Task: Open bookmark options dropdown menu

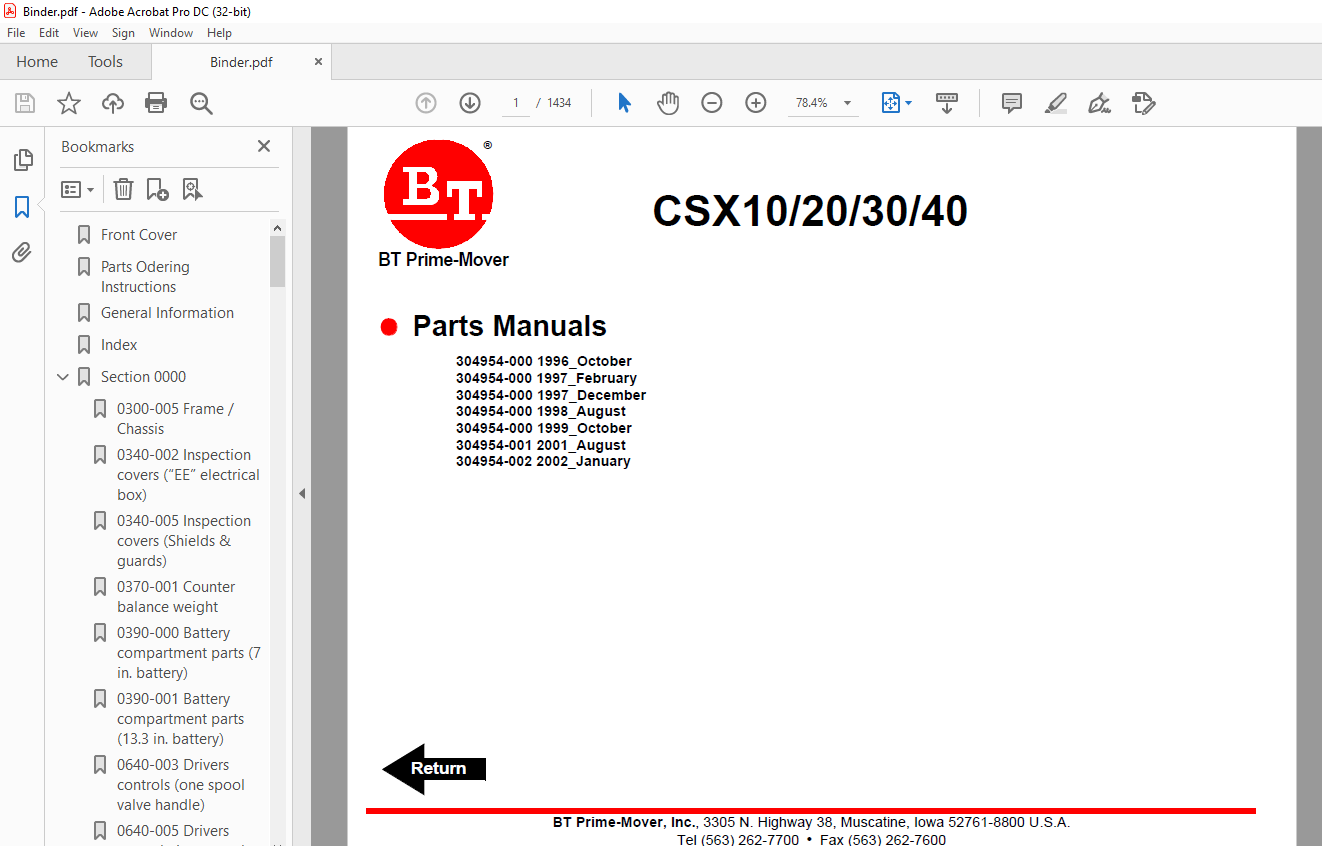Action: point(78,189)
